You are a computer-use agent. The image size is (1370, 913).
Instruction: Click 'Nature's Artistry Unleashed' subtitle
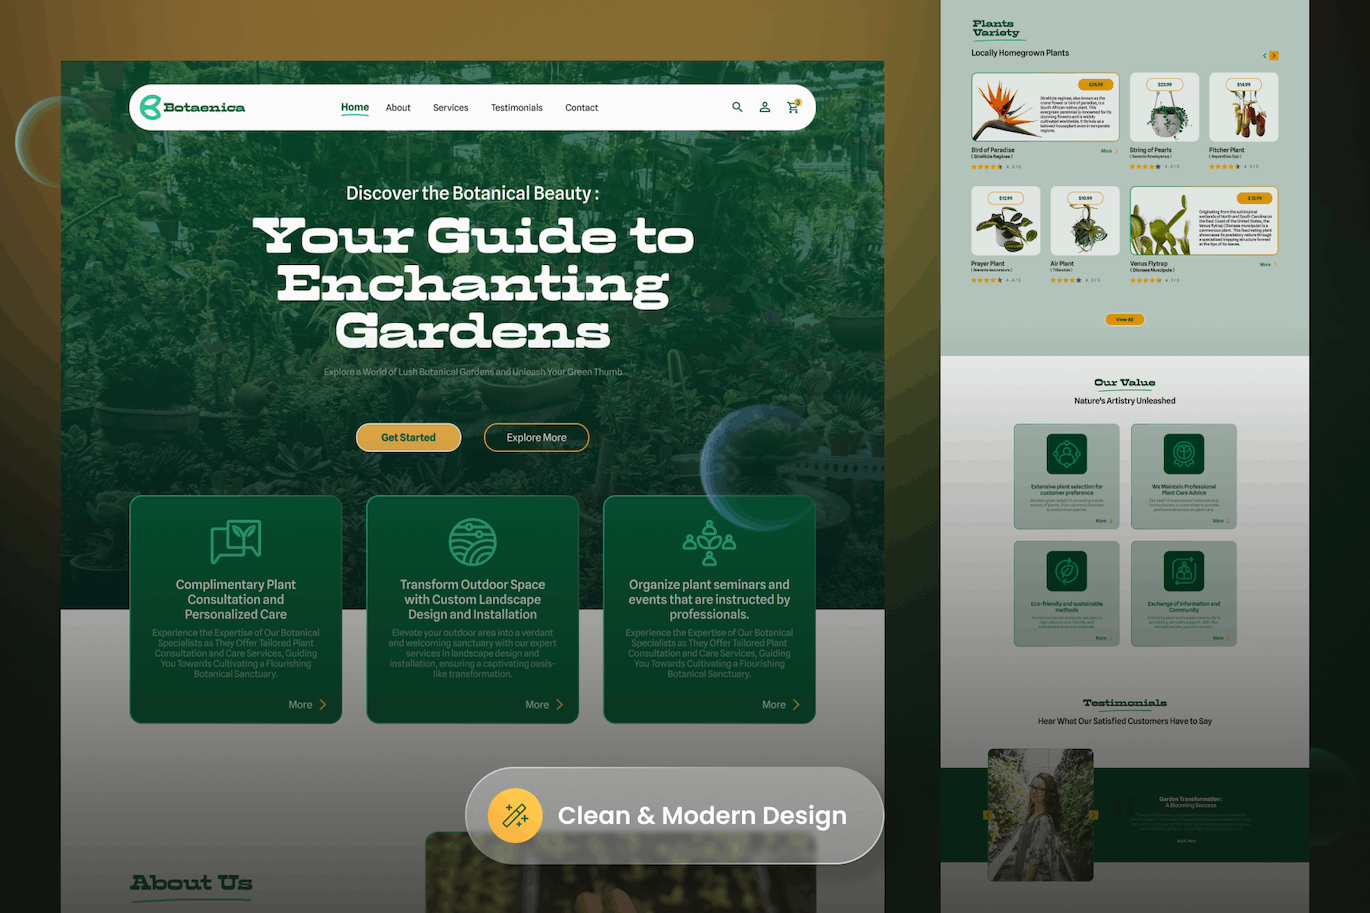pos(1125,401)
